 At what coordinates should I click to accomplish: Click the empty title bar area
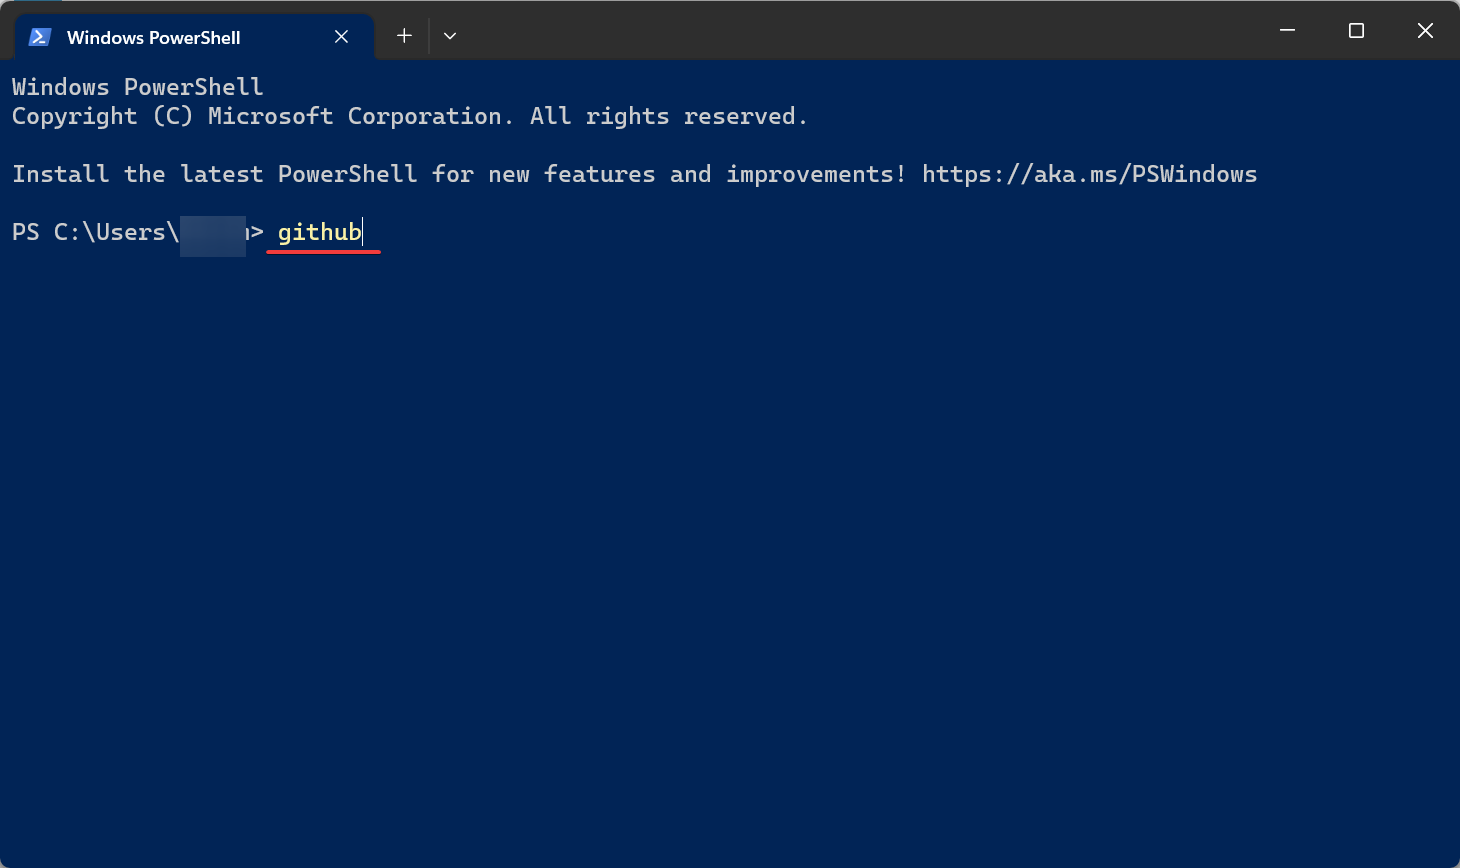tap(860, 31)
